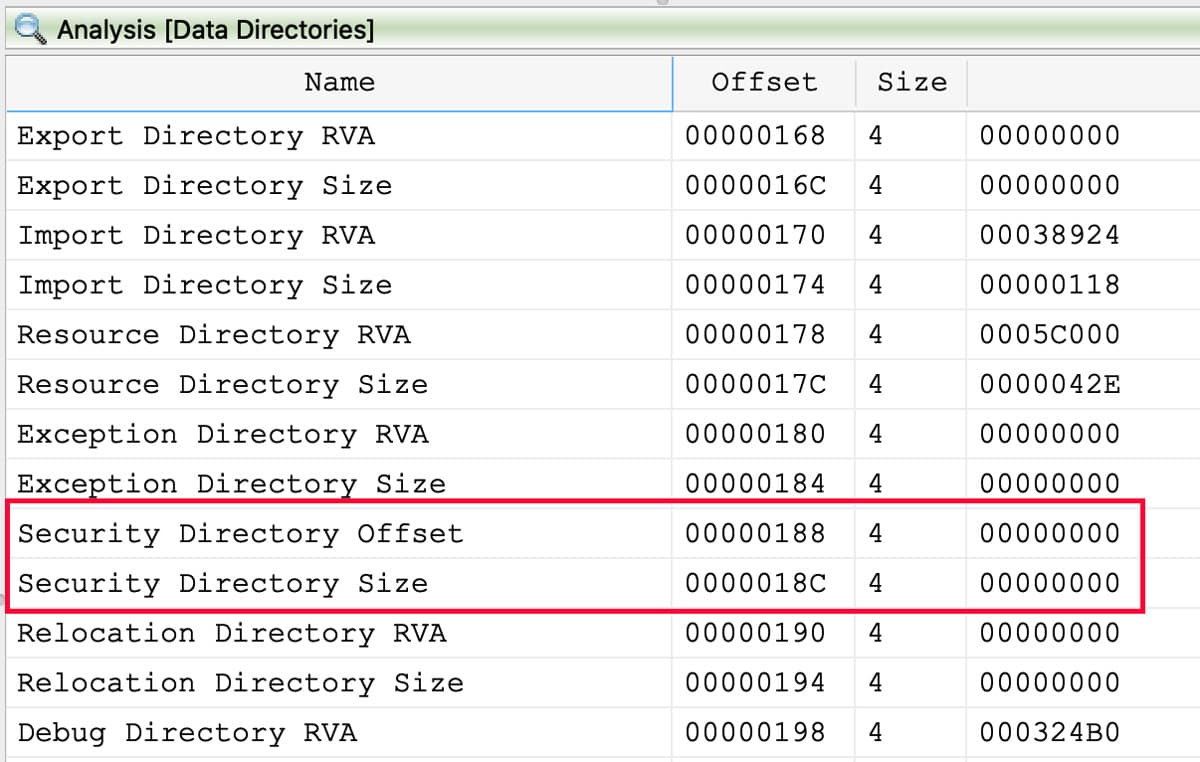Click offset cell 00000168
Viewport: 1200px width, 762px height.
755,135
